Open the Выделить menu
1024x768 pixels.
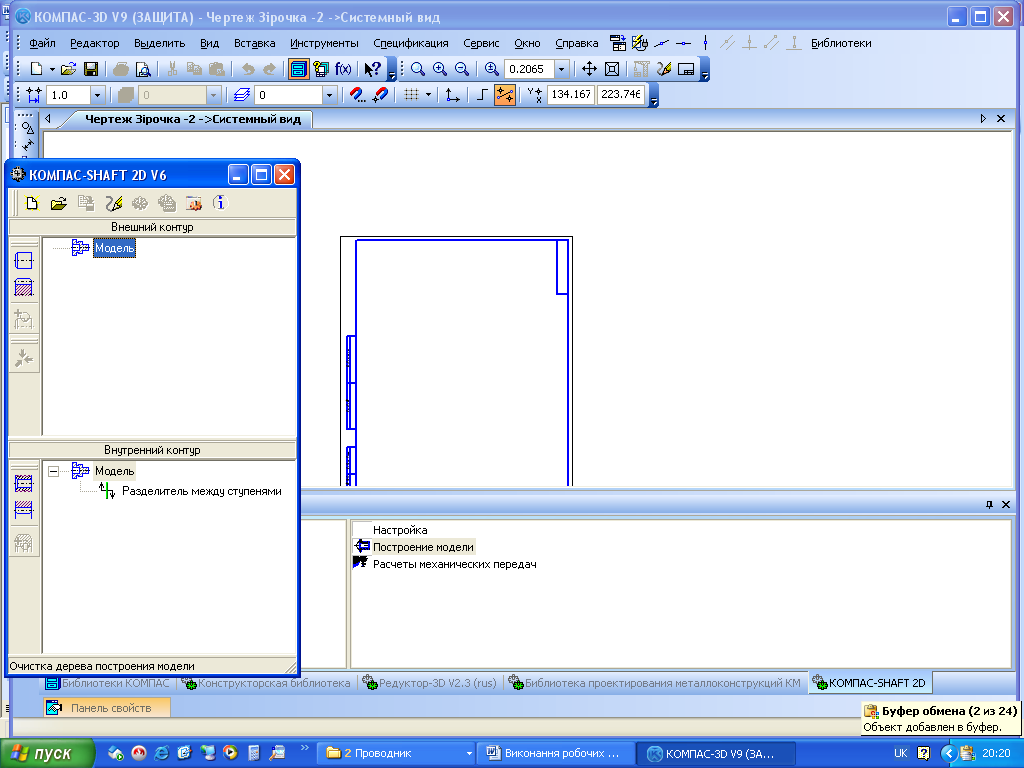click(x=159, y=43)
